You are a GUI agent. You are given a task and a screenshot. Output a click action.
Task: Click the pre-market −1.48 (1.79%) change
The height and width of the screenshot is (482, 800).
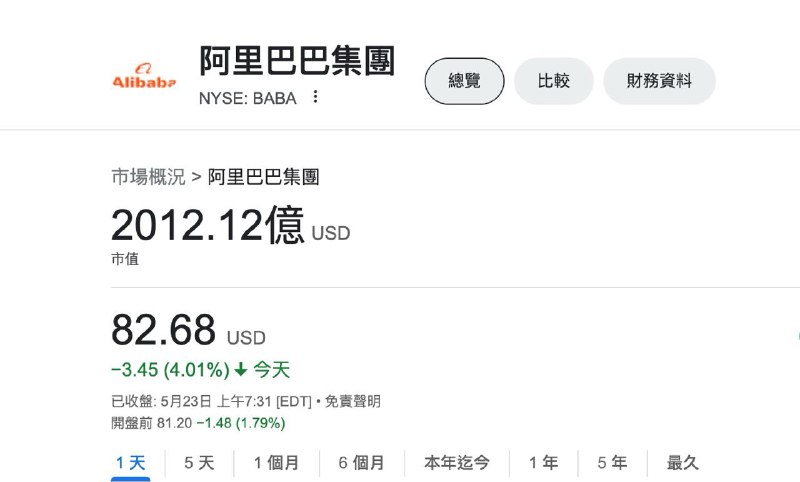(241, 423)
